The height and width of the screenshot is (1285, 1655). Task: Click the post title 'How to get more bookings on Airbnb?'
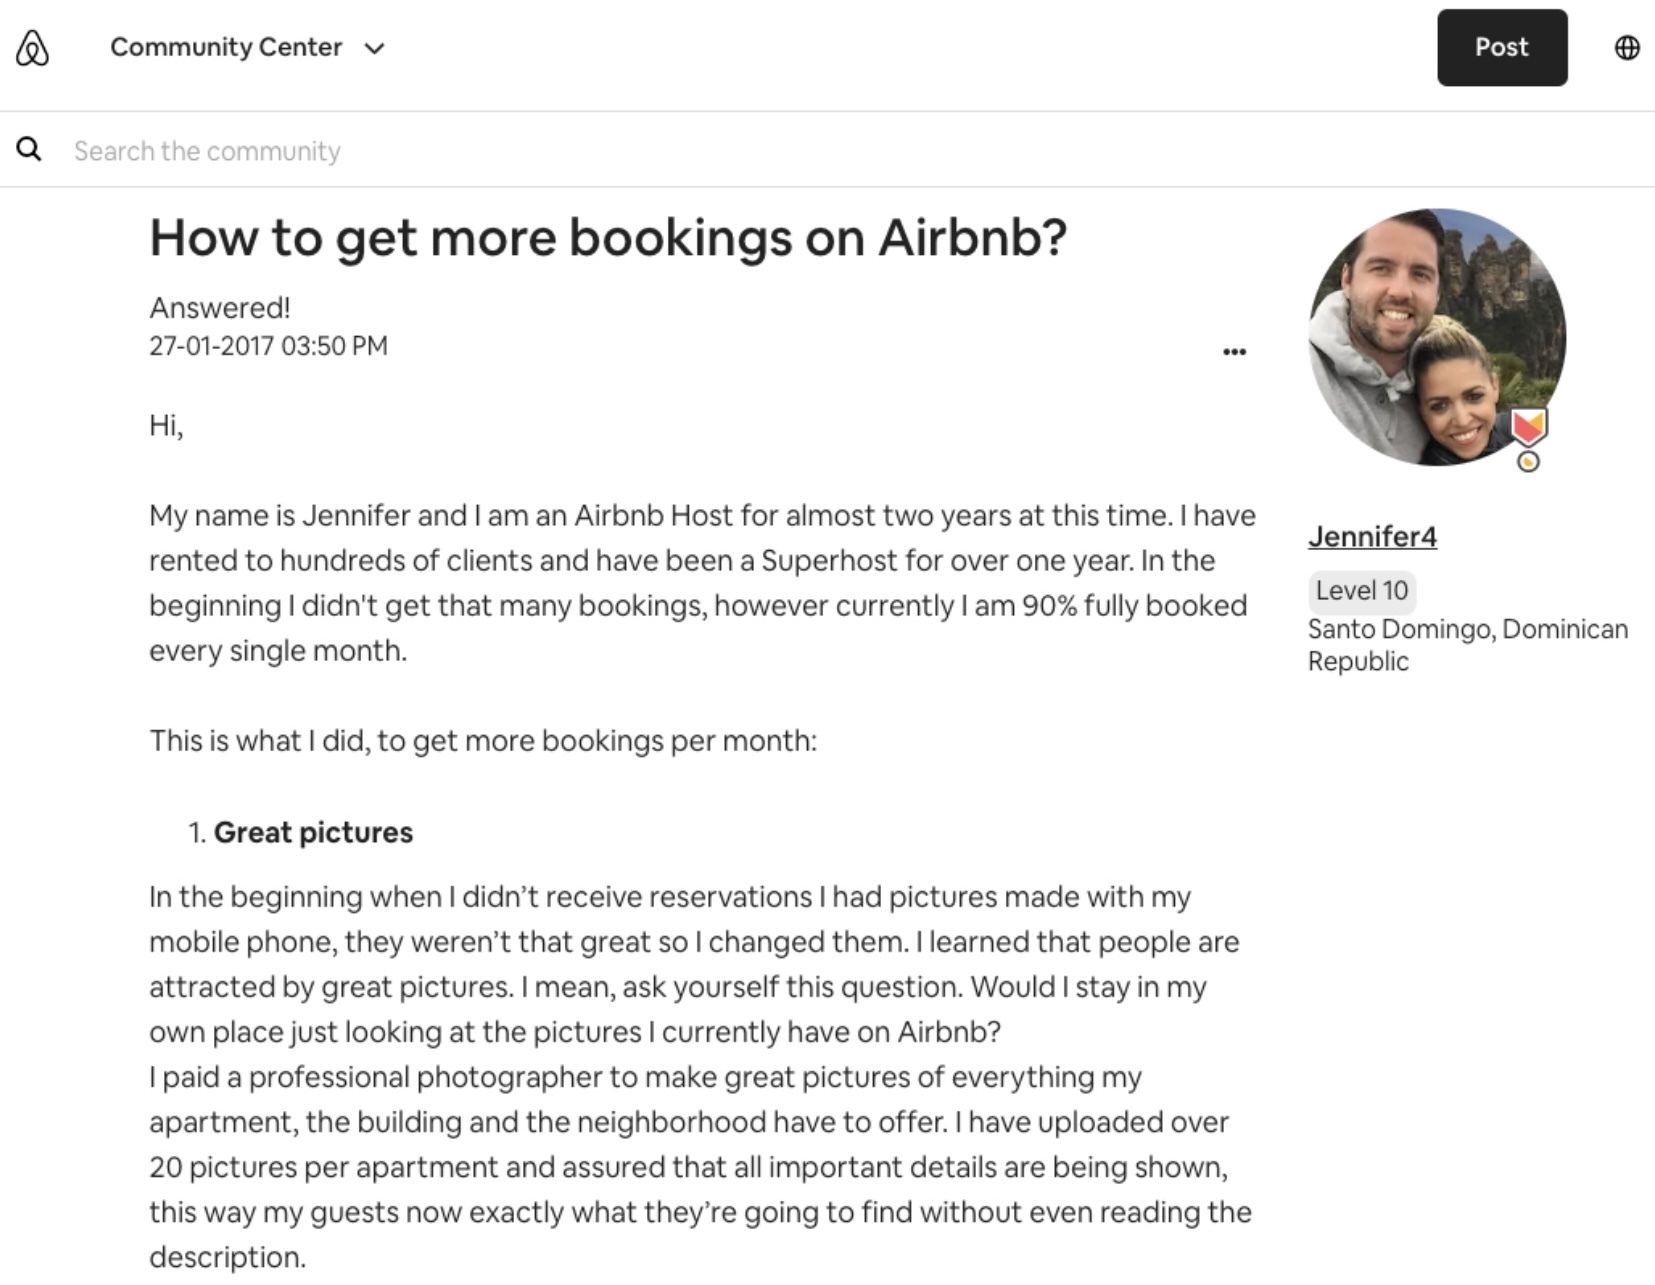pos(608,238)
